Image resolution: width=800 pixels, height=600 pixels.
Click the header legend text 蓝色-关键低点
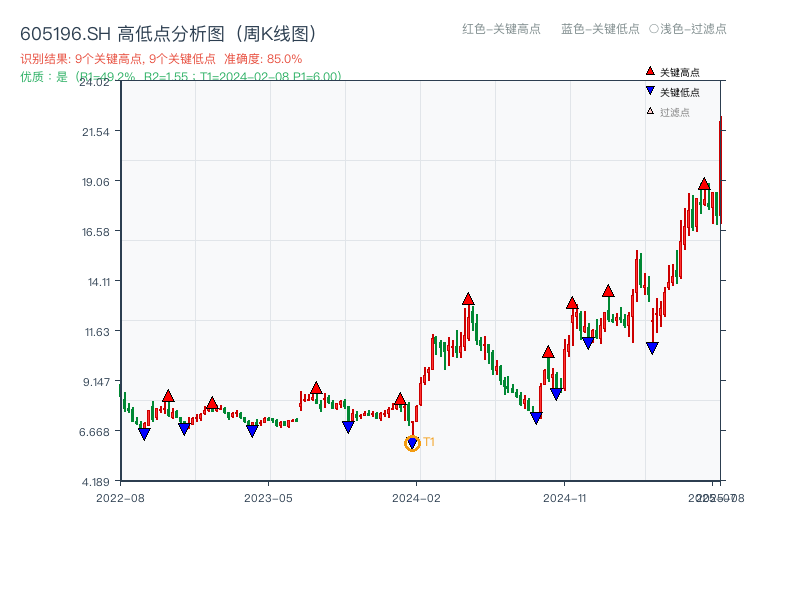(x=600, y=29)
